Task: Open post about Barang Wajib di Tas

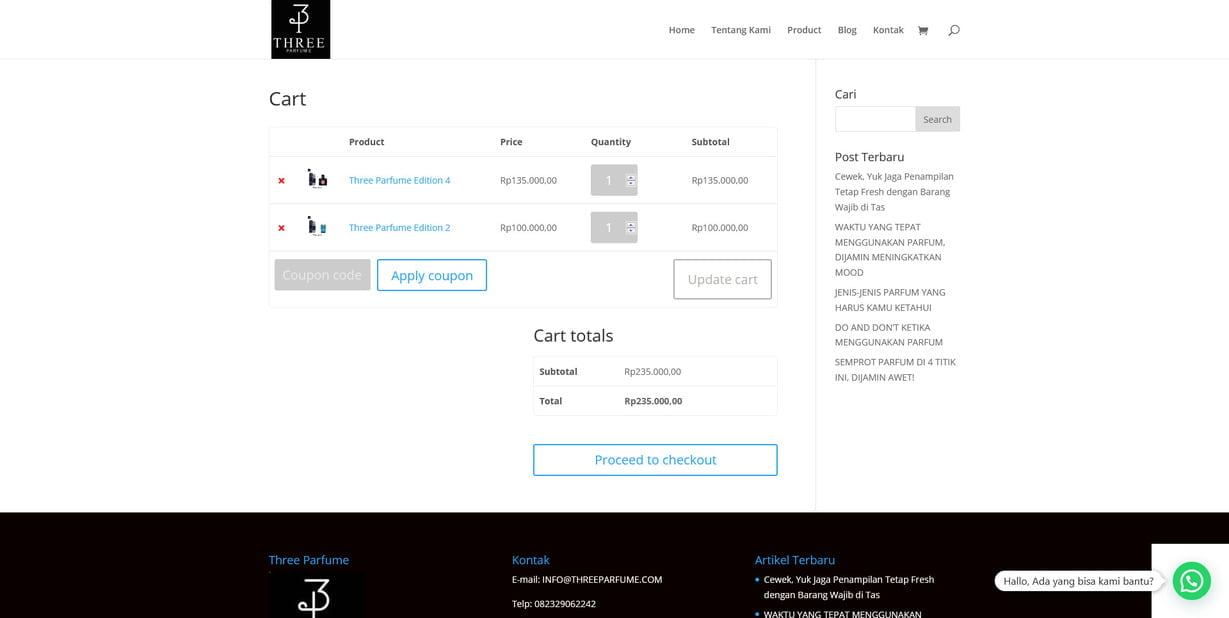Action: pos(894,192)
